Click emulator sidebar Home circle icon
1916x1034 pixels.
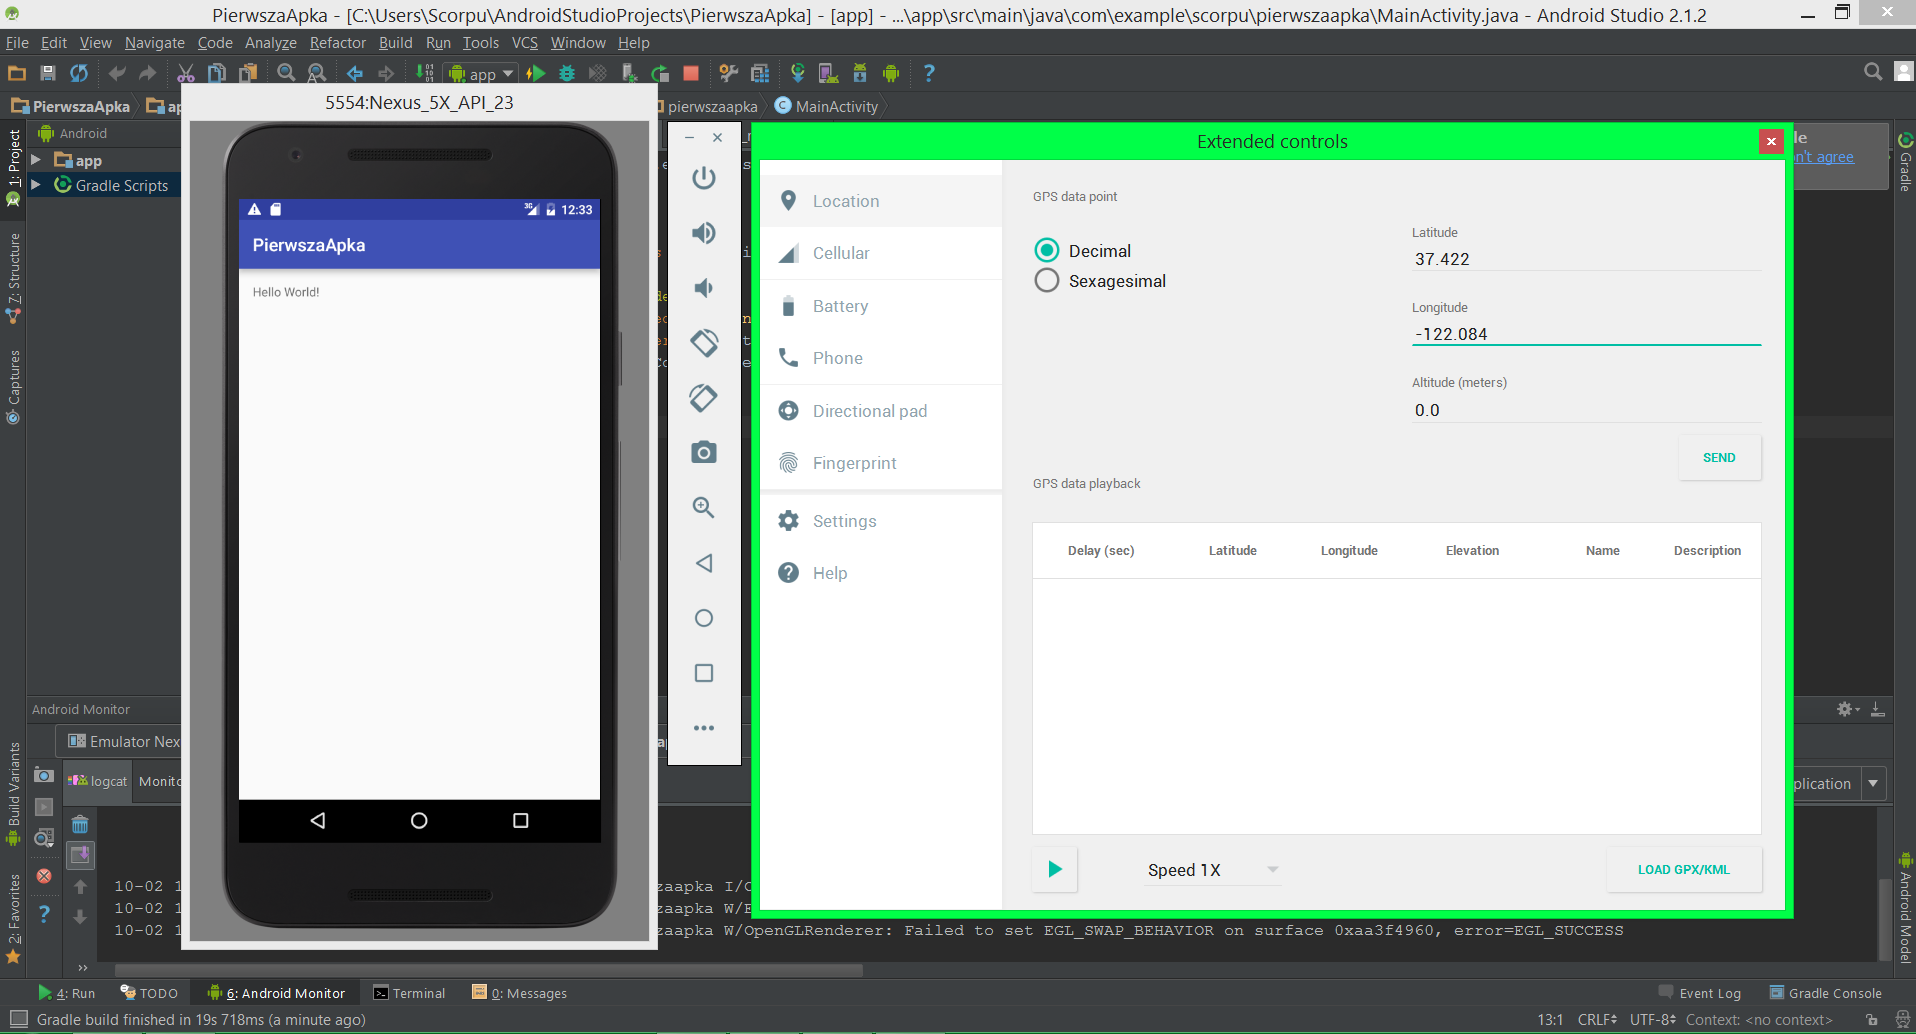coord(704,618)
